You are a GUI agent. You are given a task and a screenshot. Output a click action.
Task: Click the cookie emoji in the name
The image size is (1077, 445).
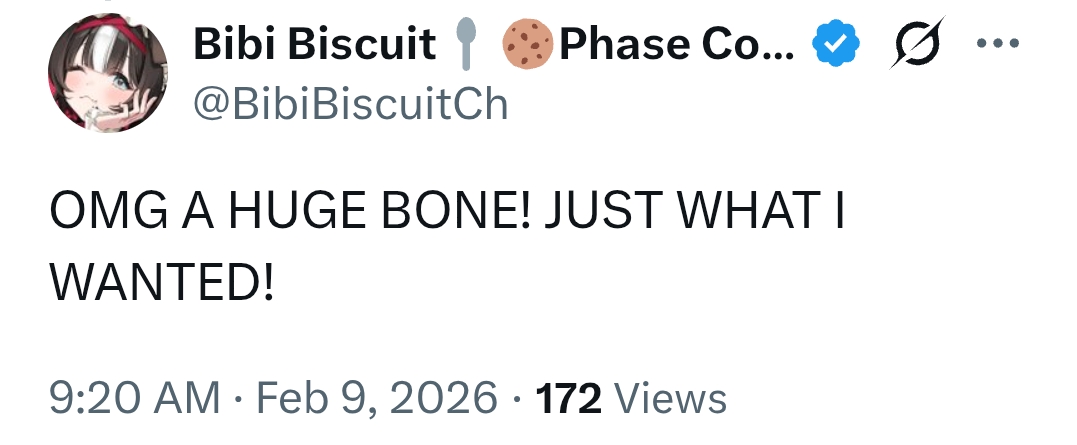pos(528,44)
